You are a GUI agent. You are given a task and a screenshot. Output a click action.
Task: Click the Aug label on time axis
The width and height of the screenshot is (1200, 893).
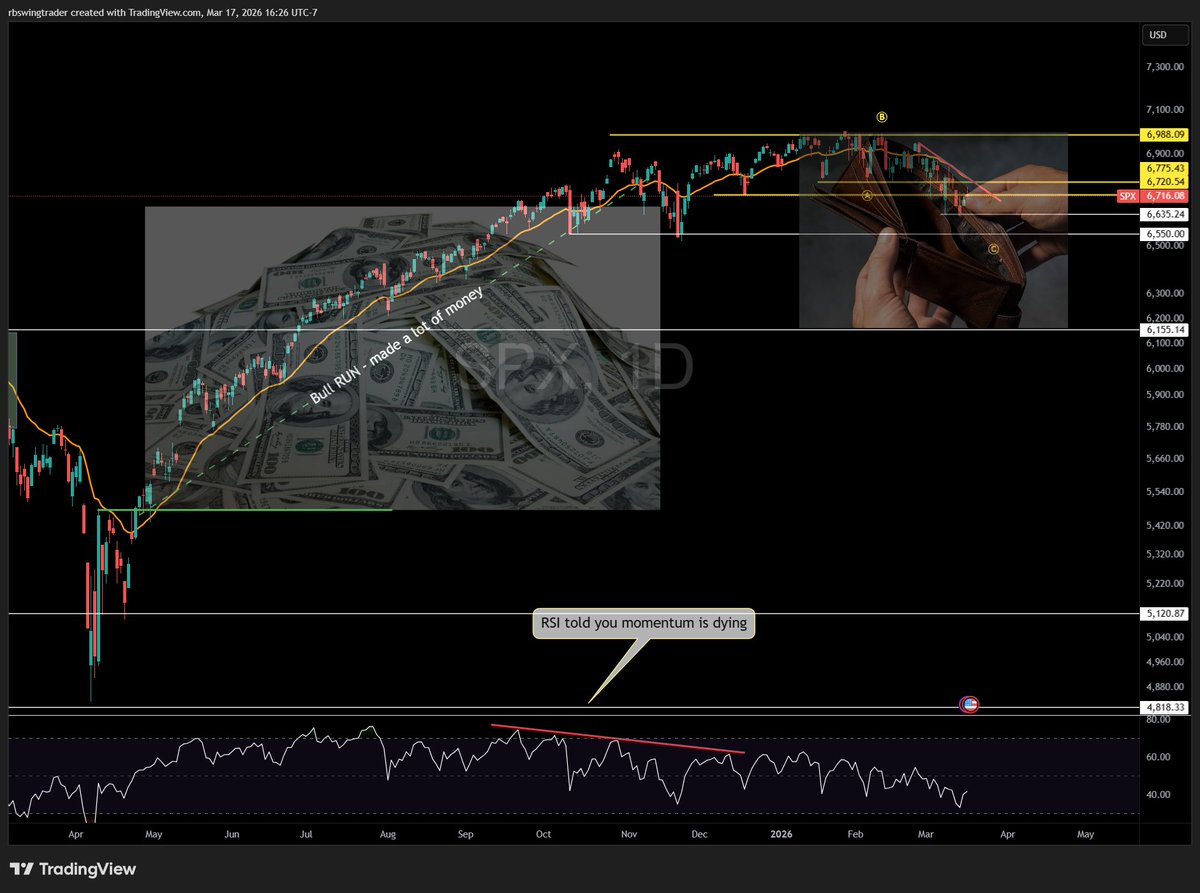click(x=388, y=832)
